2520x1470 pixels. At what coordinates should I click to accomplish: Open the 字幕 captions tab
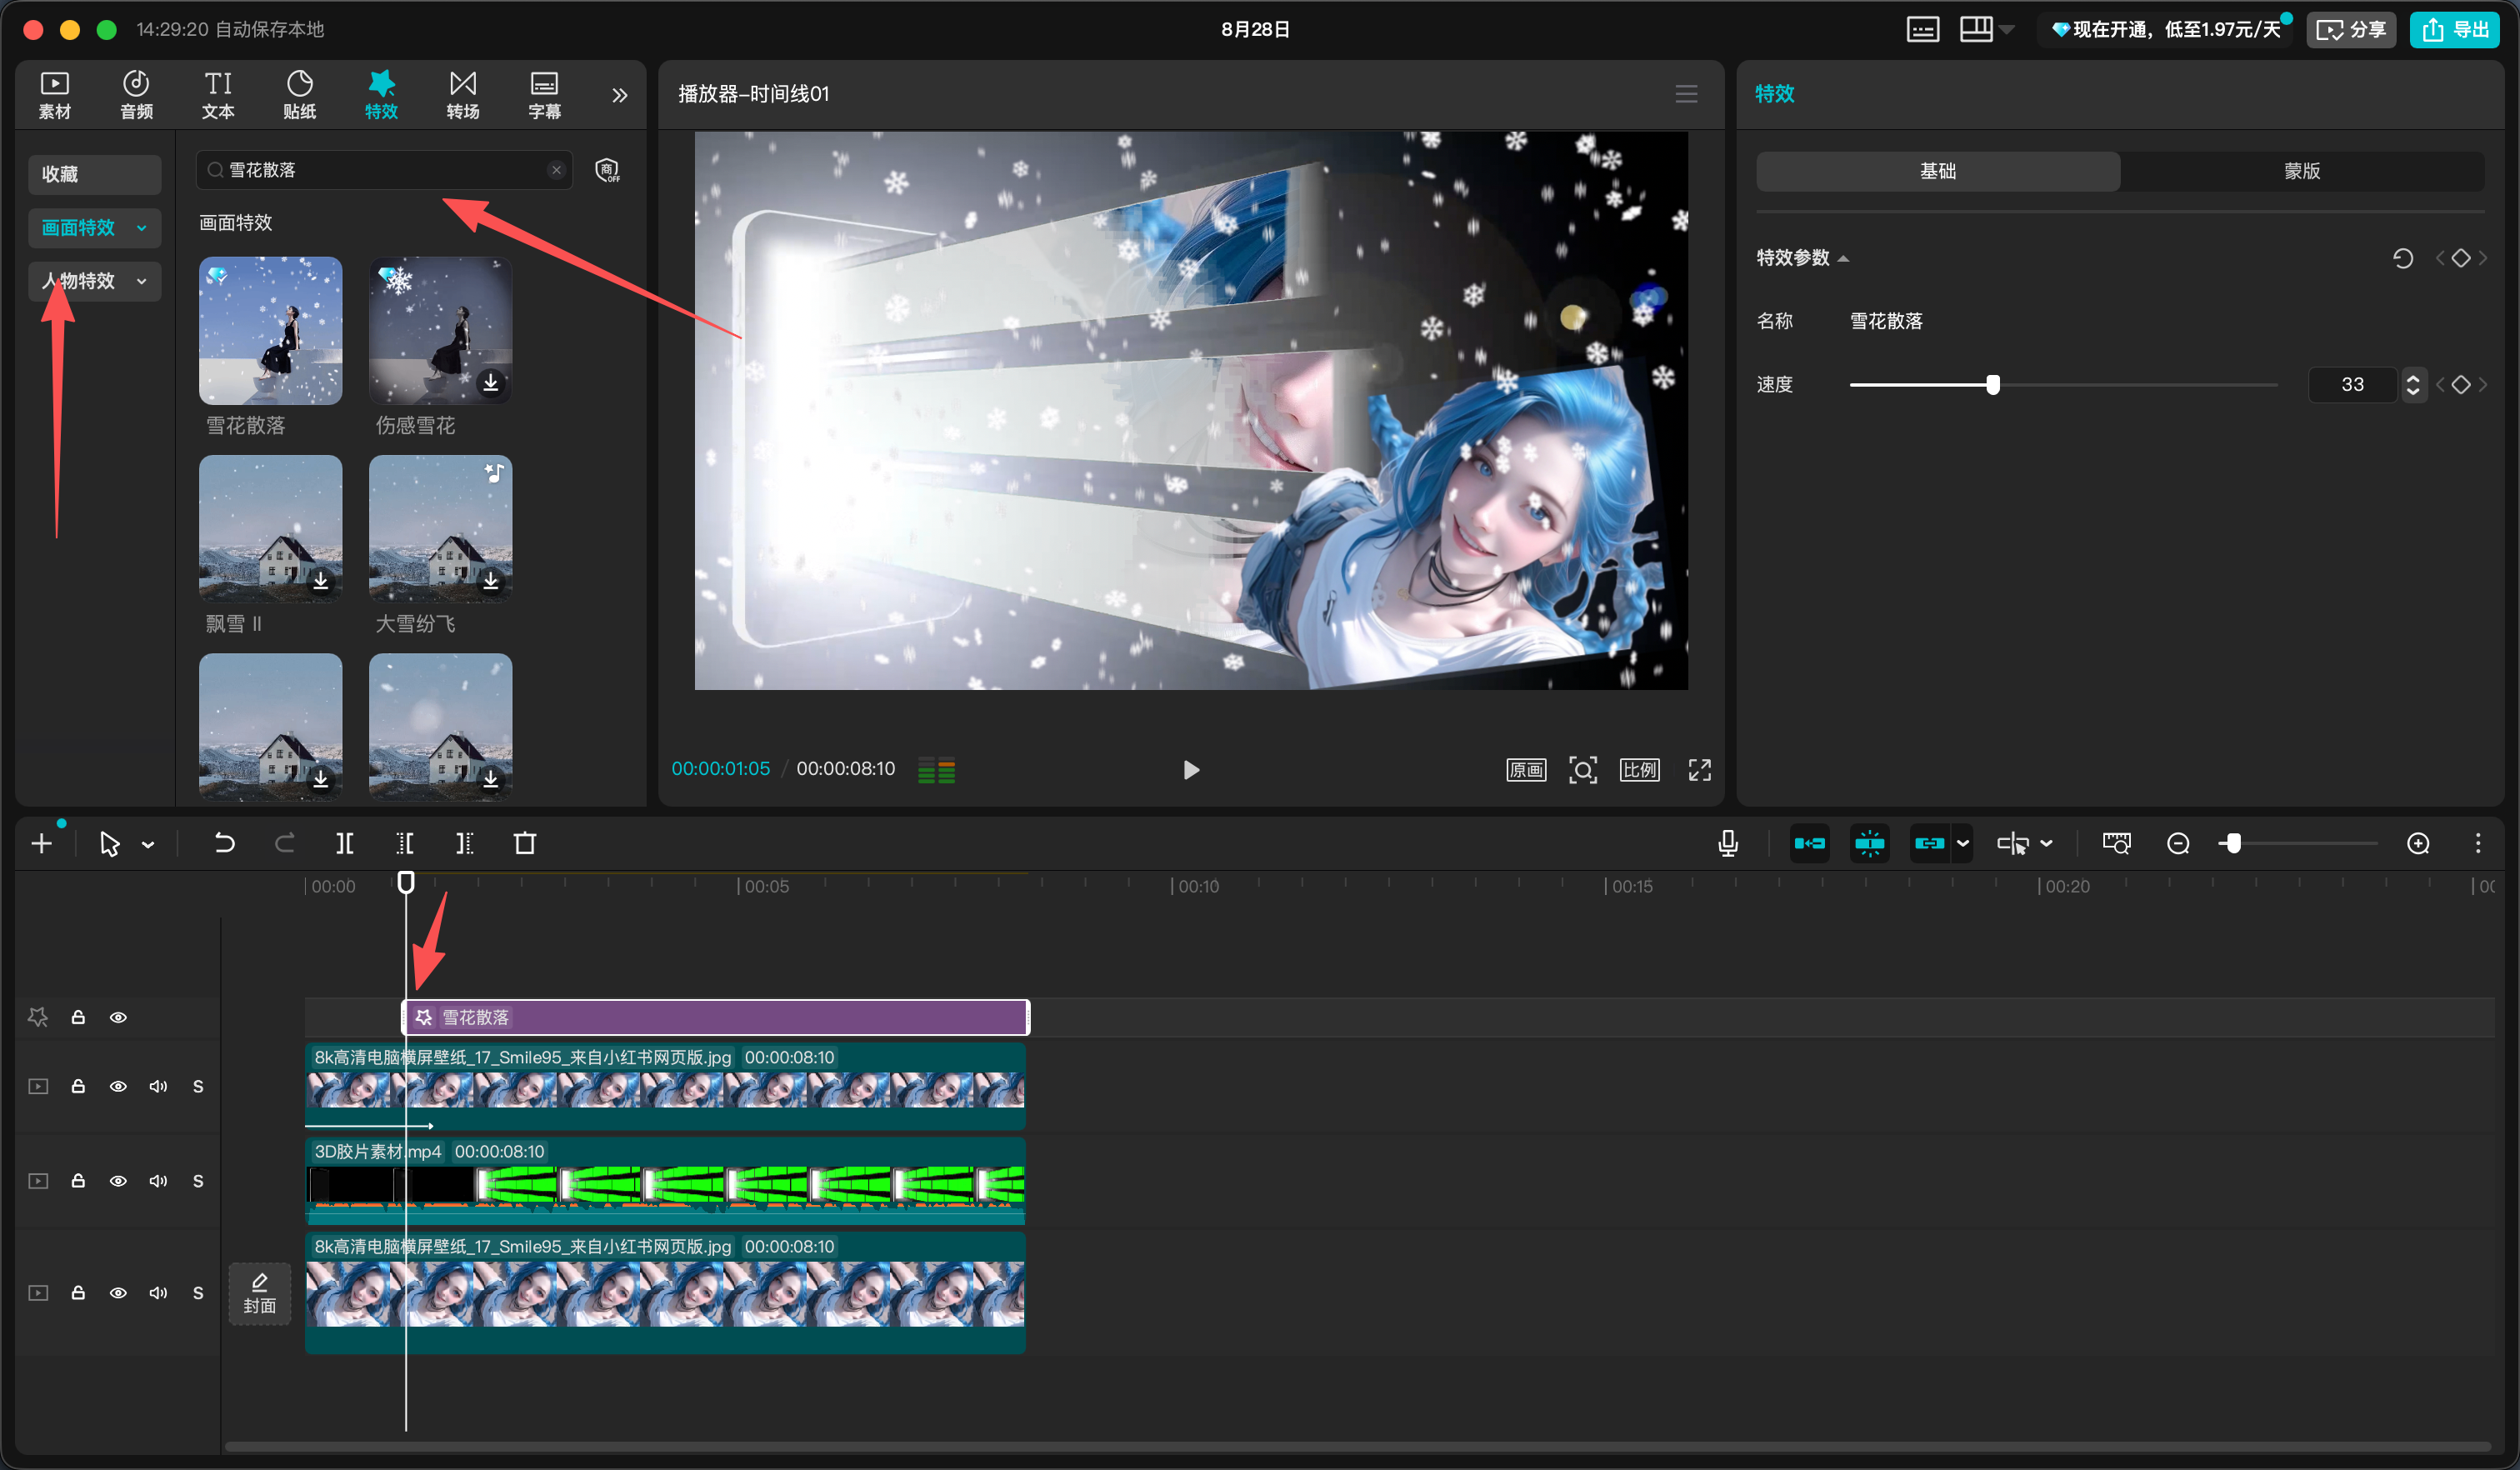[x=545, y=94]
